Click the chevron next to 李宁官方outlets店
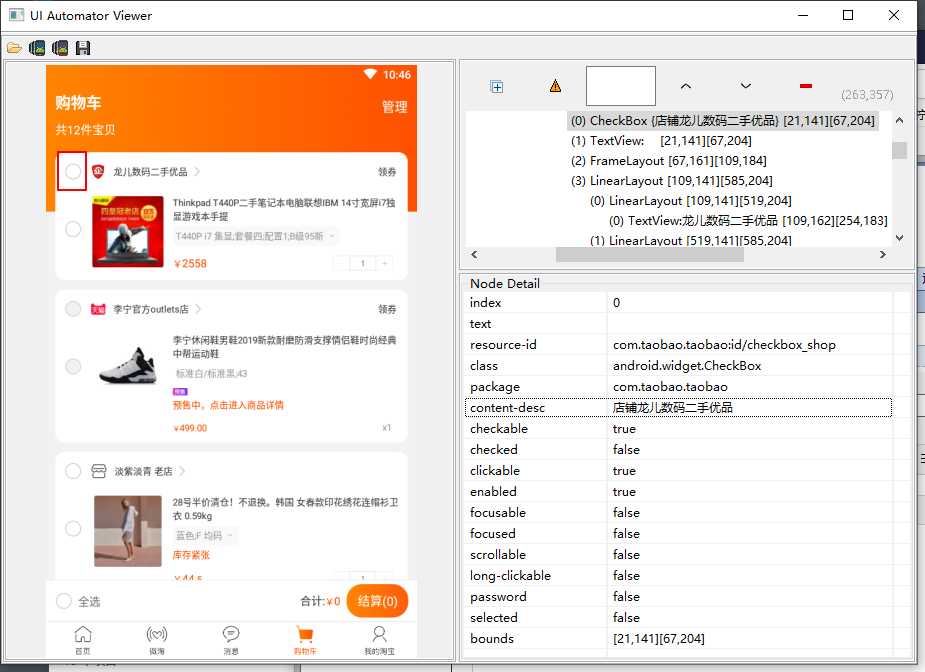This screenshot has height=672, width=925. point(198,309)
